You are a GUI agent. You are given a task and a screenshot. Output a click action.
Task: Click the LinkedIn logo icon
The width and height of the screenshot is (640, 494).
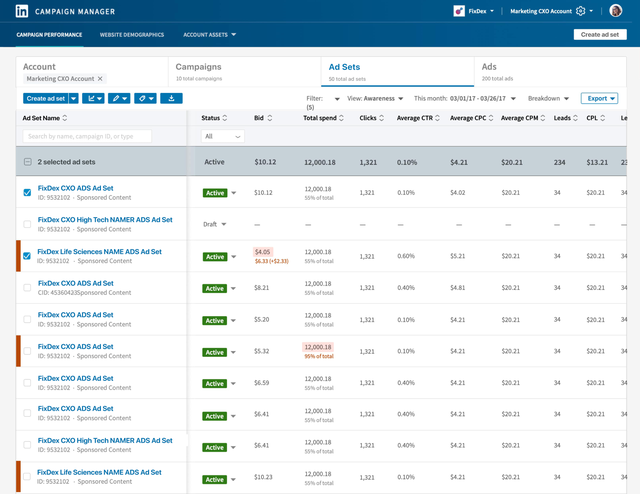tap(22, 11)
